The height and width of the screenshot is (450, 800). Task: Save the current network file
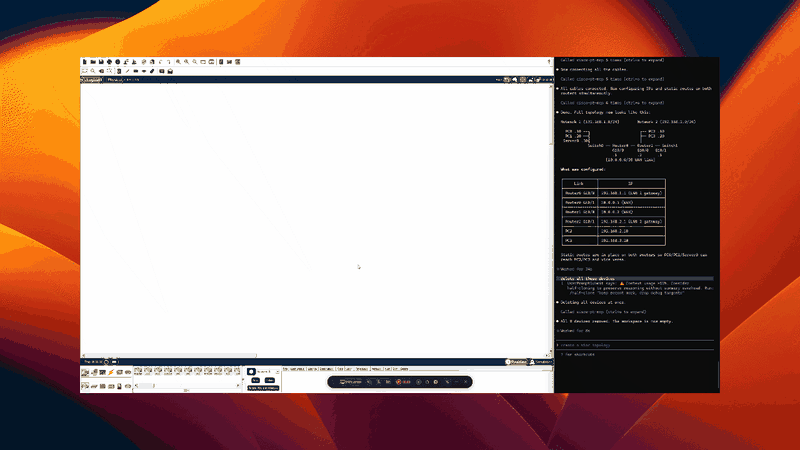tap(101, 62)
